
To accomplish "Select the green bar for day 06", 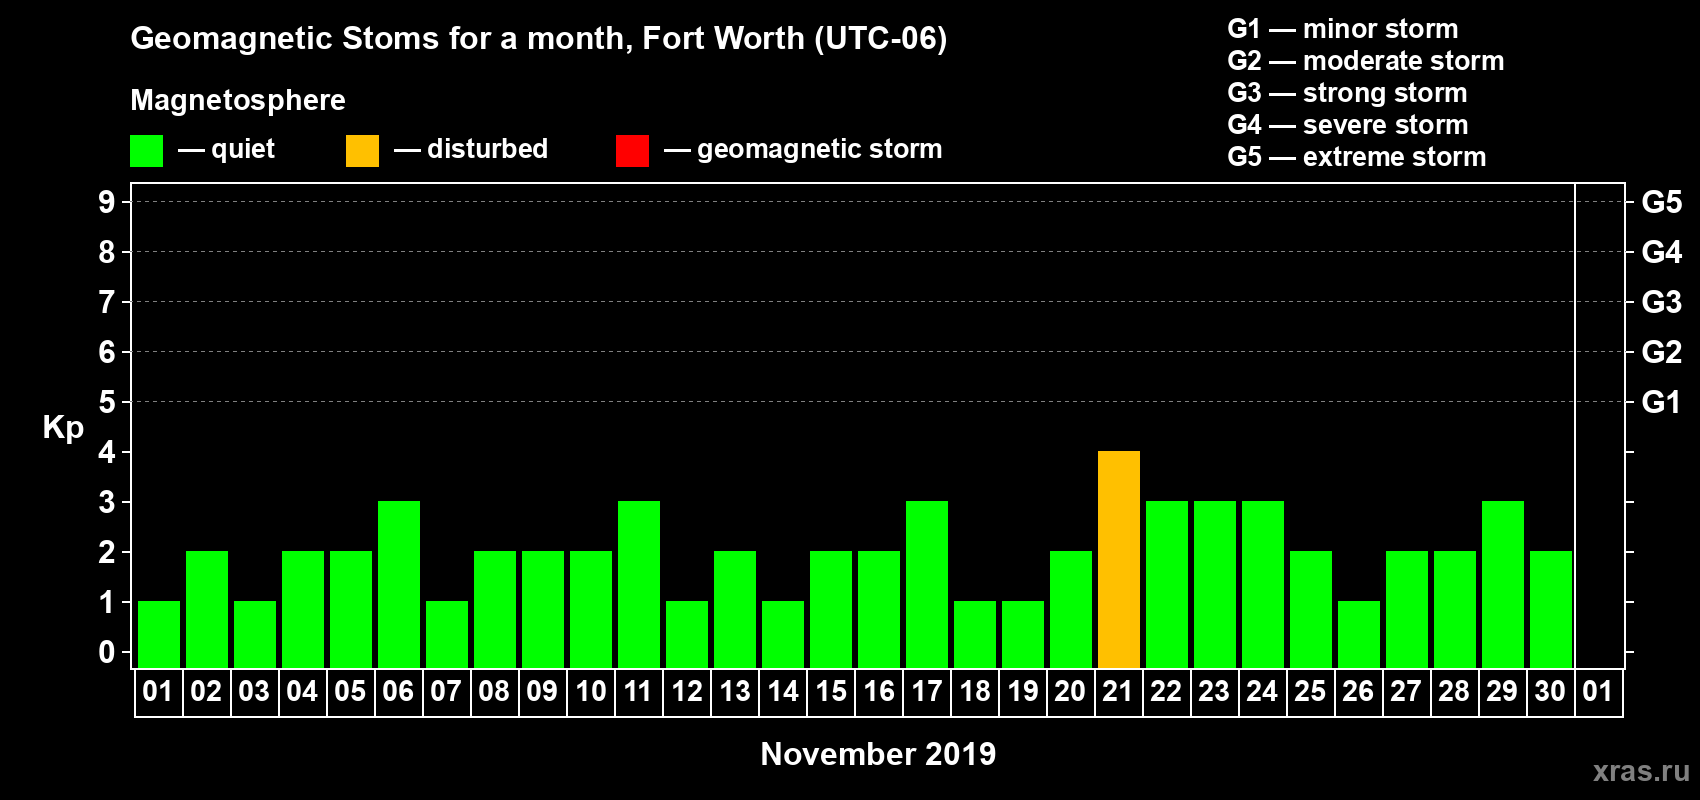I will pyautogui.click(x=399, y=584).
